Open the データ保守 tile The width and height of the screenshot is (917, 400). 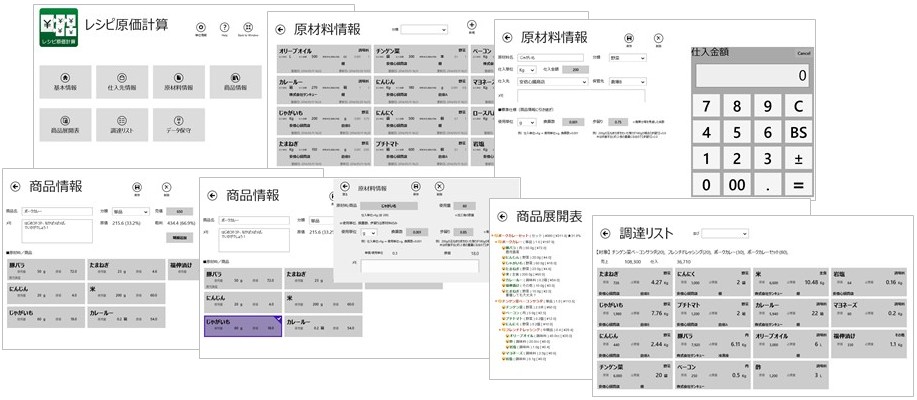pos(181,123)
